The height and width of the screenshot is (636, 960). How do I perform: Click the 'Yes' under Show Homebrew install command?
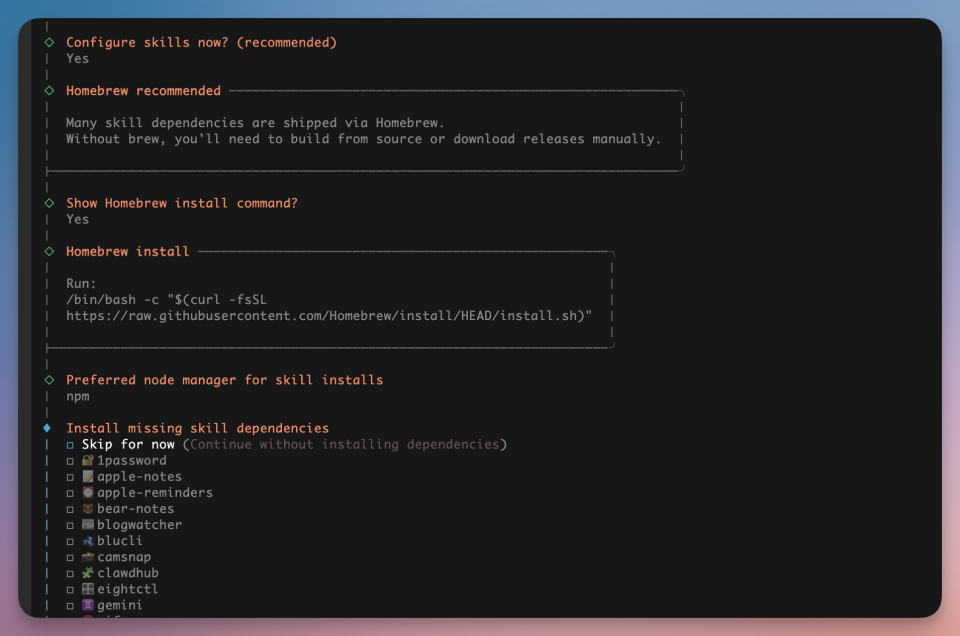78,219
